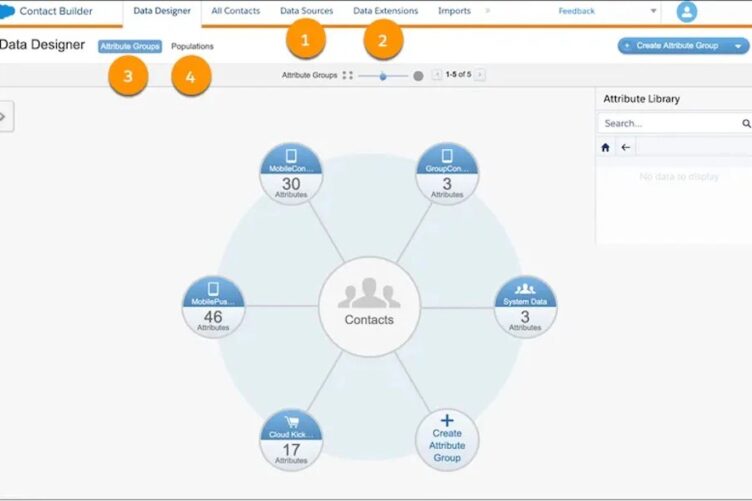Viewport: 752px width, 501px height.
Task: Click the Attribute Library back arrow
Action: coord(626,147)
